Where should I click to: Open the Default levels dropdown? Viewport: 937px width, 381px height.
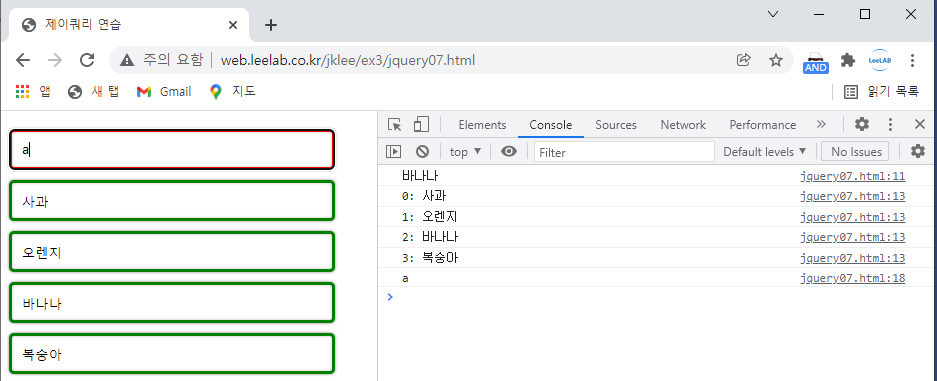[x=764, y=152]
